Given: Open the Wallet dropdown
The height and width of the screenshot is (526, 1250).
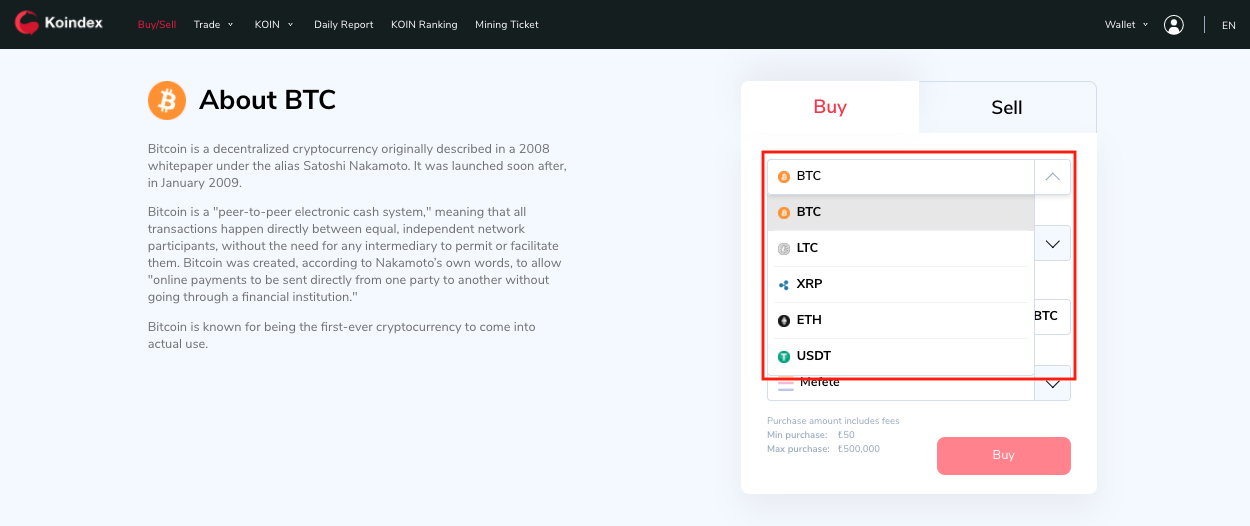Looking at the screenshot, I should tap(1126, 25).
